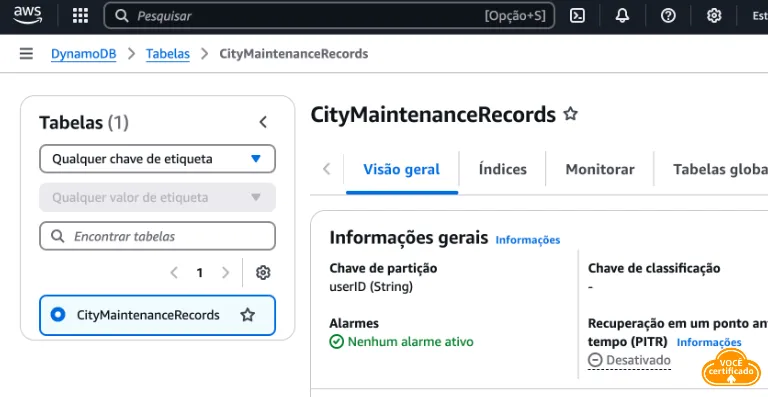Open the Qualquer chave de etiqueta dropdown
The image size is (768, 397).
point(157,159)
